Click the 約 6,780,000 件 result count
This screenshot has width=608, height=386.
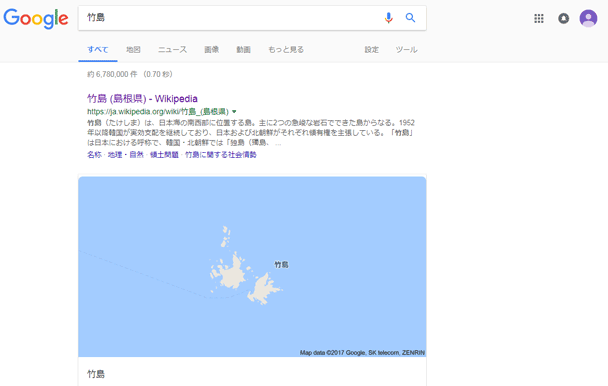tap(112, 74)
